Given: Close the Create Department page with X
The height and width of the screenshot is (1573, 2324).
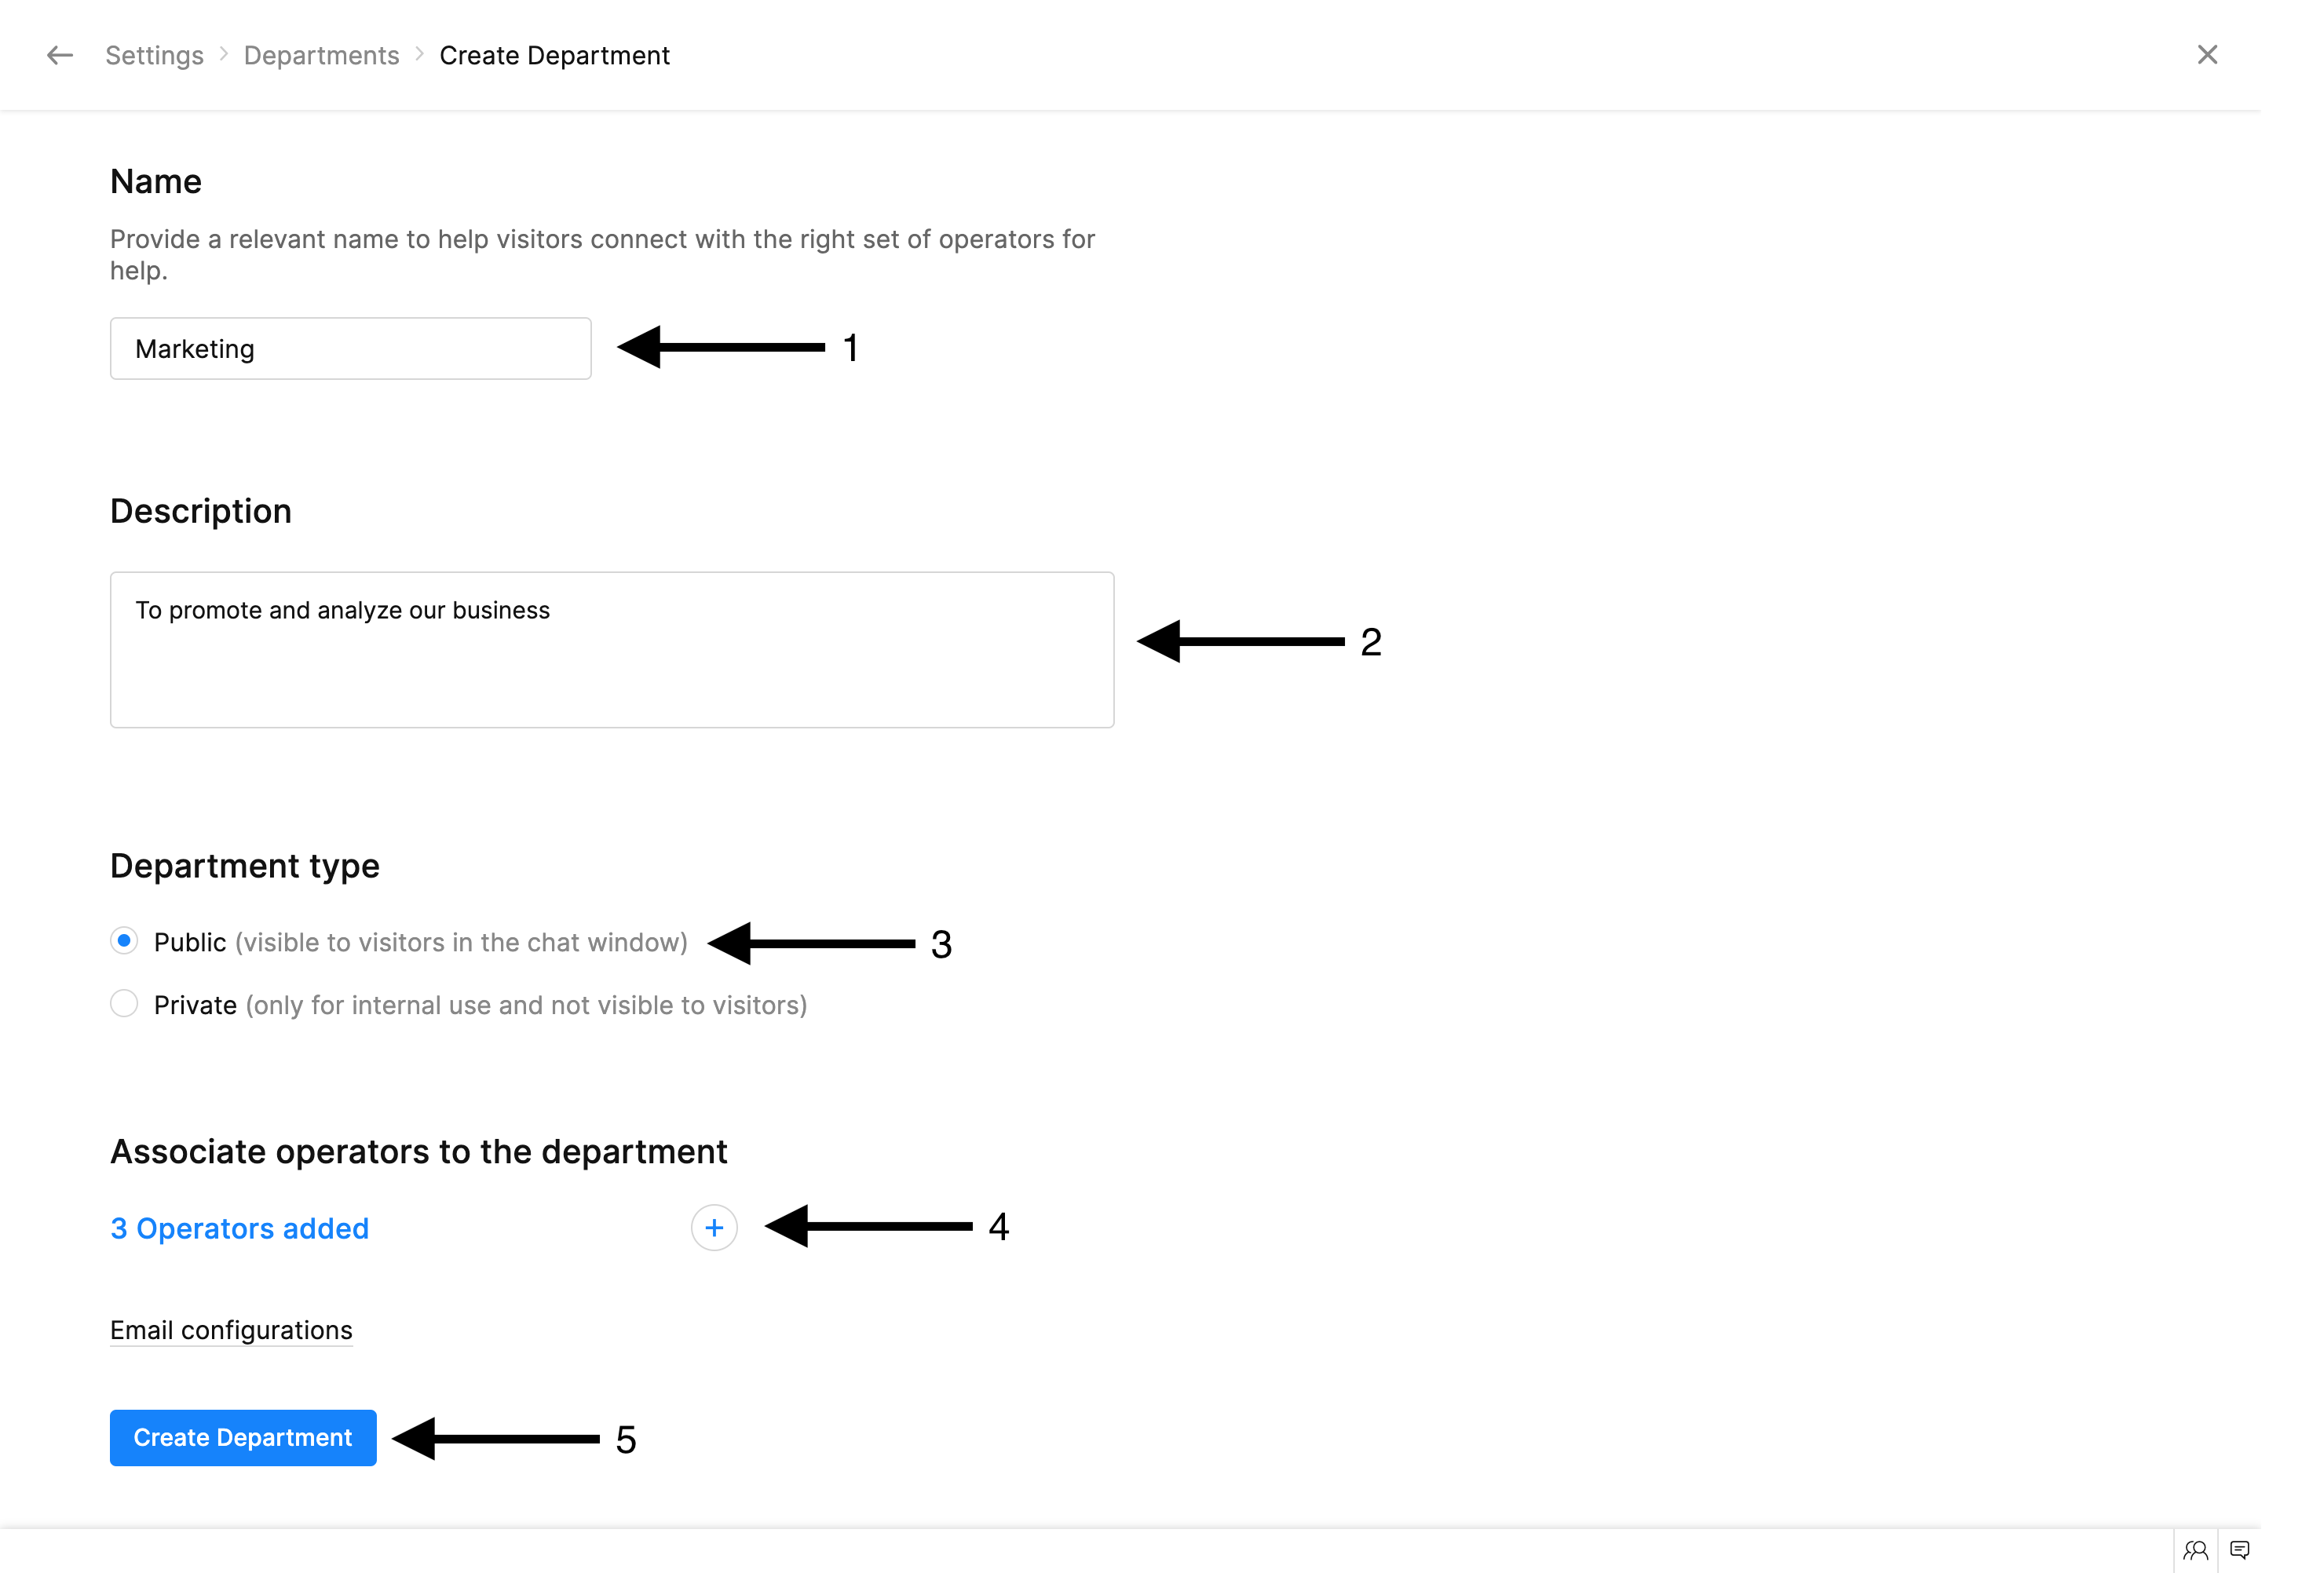Looking at the screenshot, I should coord(2206,55).
